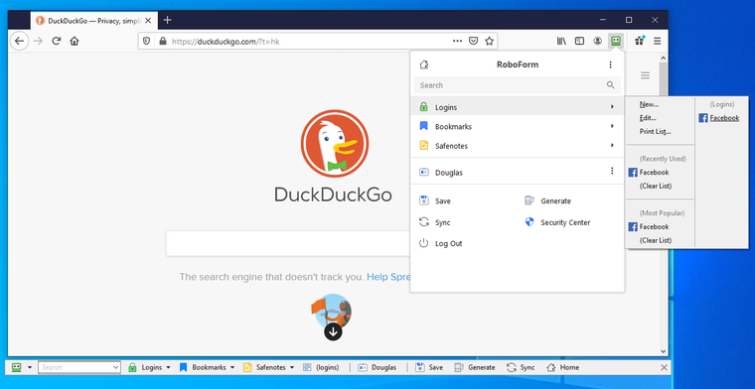Choose New... in Logins submenu
The image size is (755, 389).
tap(649, 104)
